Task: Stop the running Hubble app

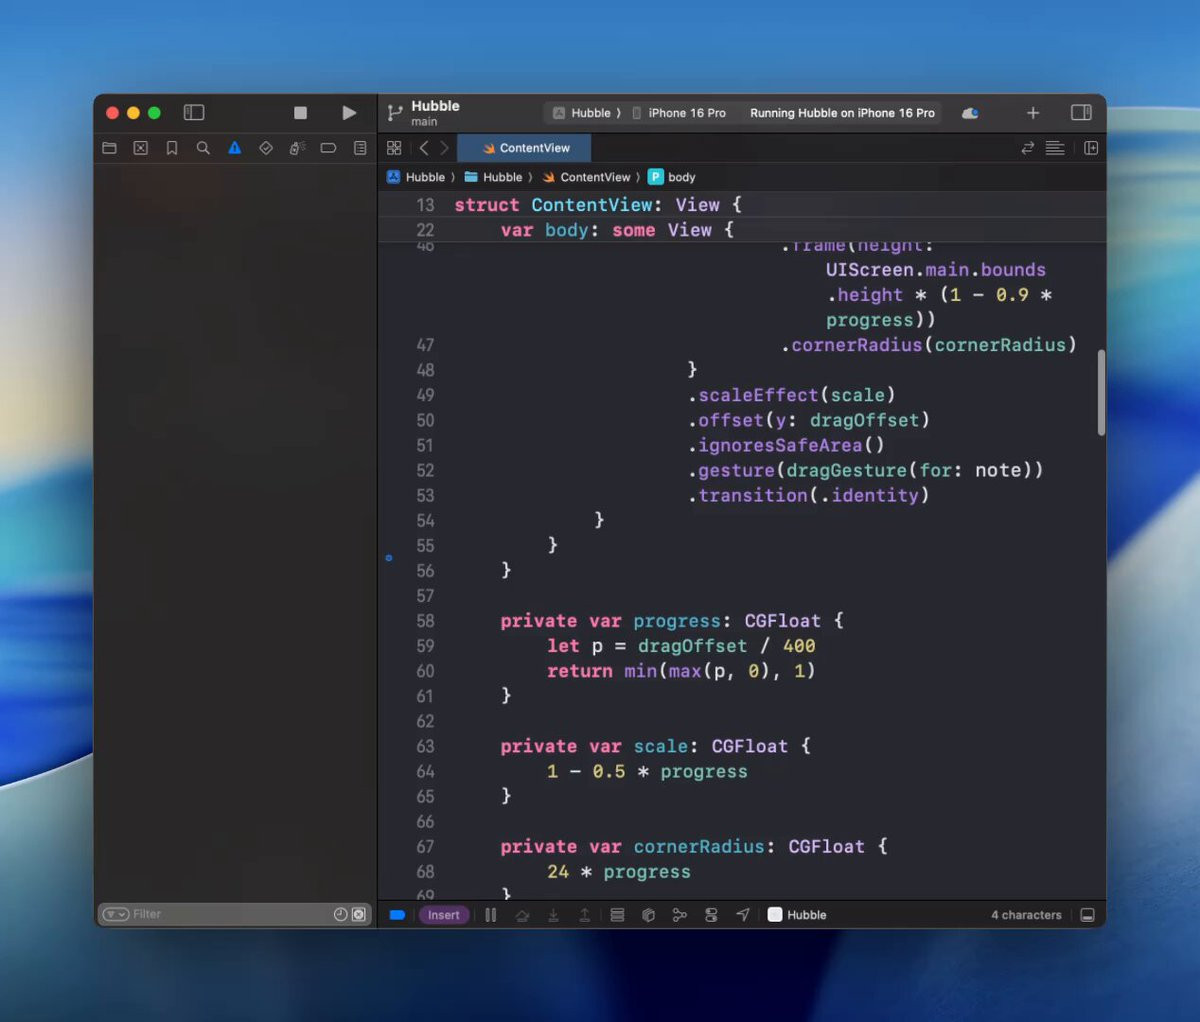Action: point(300,113)
